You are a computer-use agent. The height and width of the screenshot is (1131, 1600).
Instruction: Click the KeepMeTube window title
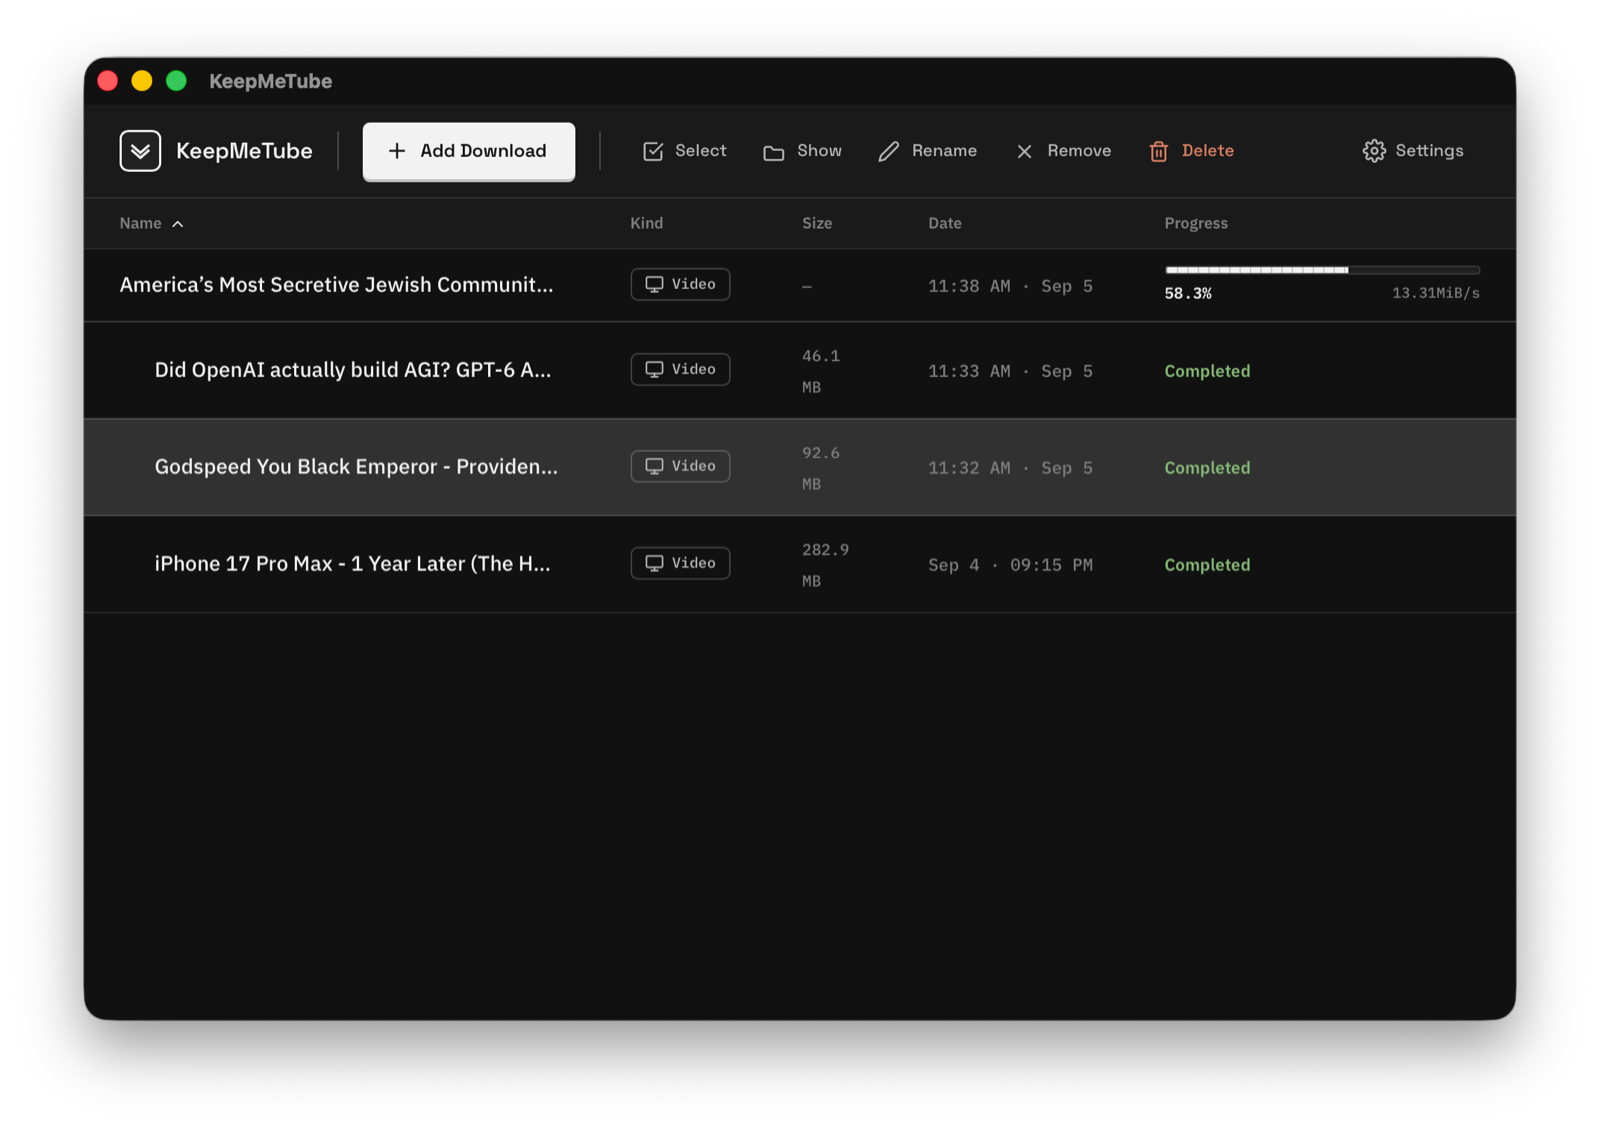(x=270, y=81)
